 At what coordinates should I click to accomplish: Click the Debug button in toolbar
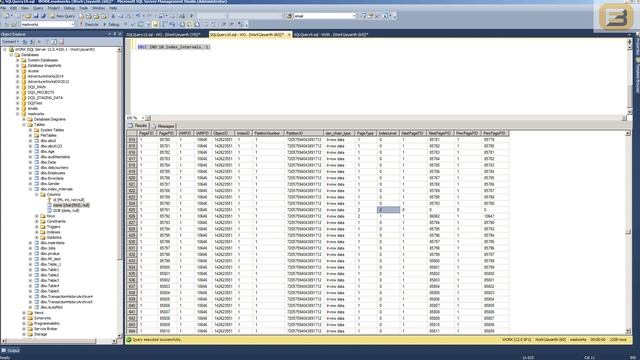click(111, 24)
